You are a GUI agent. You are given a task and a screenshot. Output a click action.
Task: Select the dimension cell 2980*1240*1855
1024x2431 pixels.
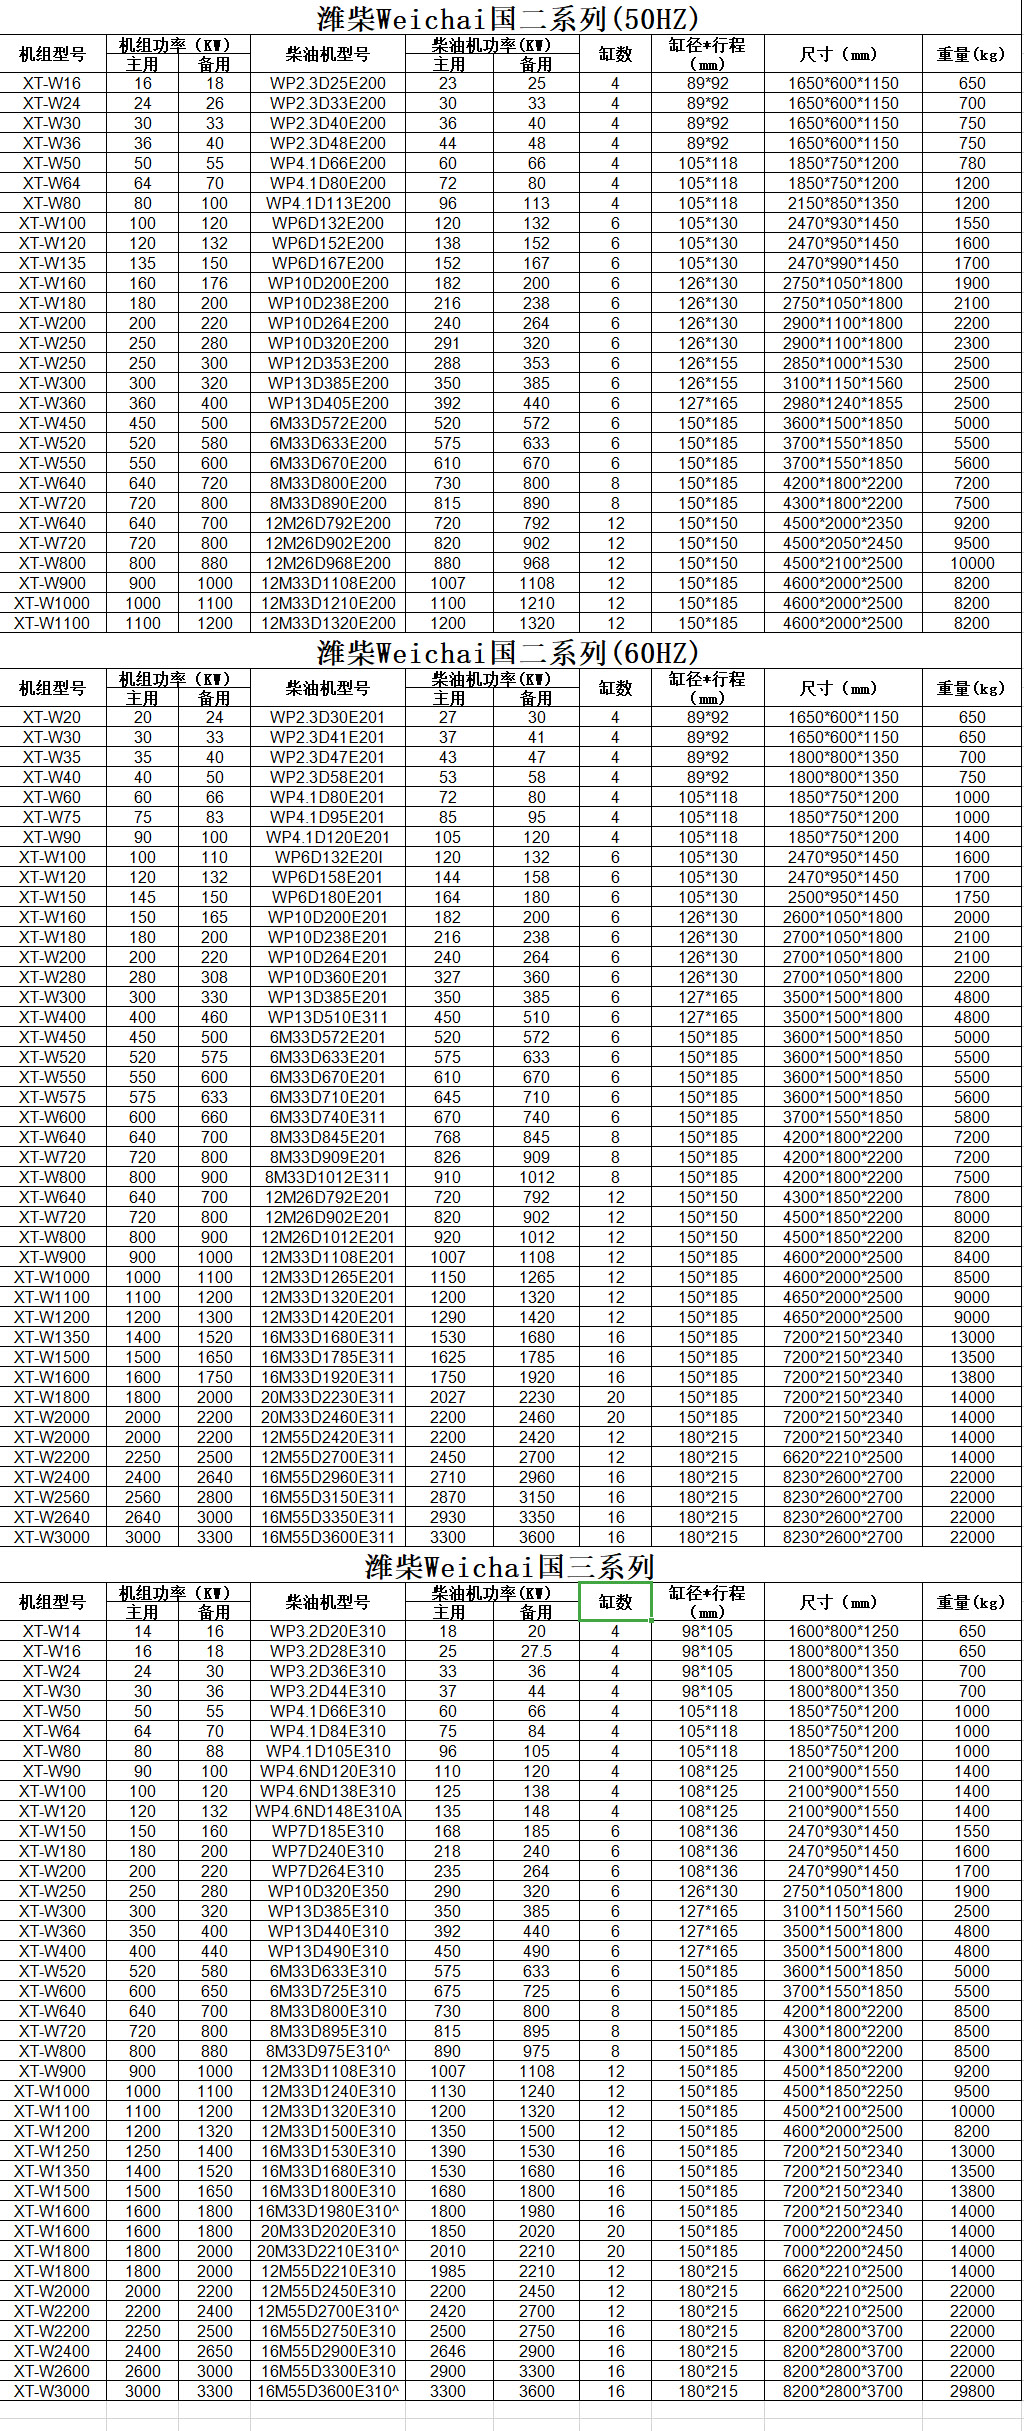(x=842, y=403)
